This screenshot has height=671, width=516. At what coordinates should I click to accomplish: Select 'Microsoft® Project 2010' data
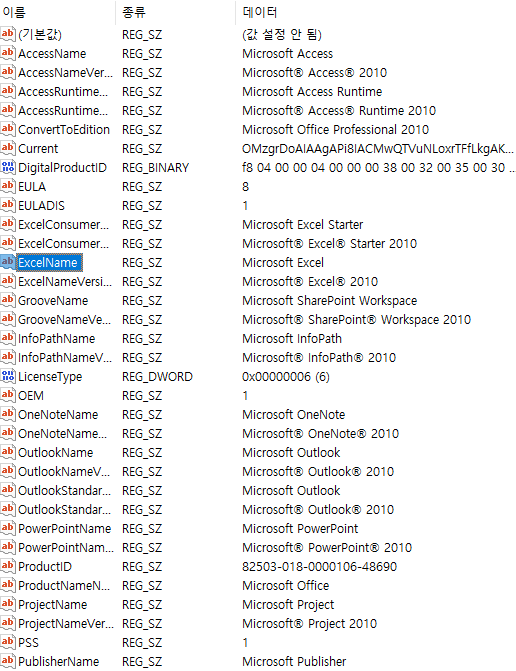(x=309, y=623)
